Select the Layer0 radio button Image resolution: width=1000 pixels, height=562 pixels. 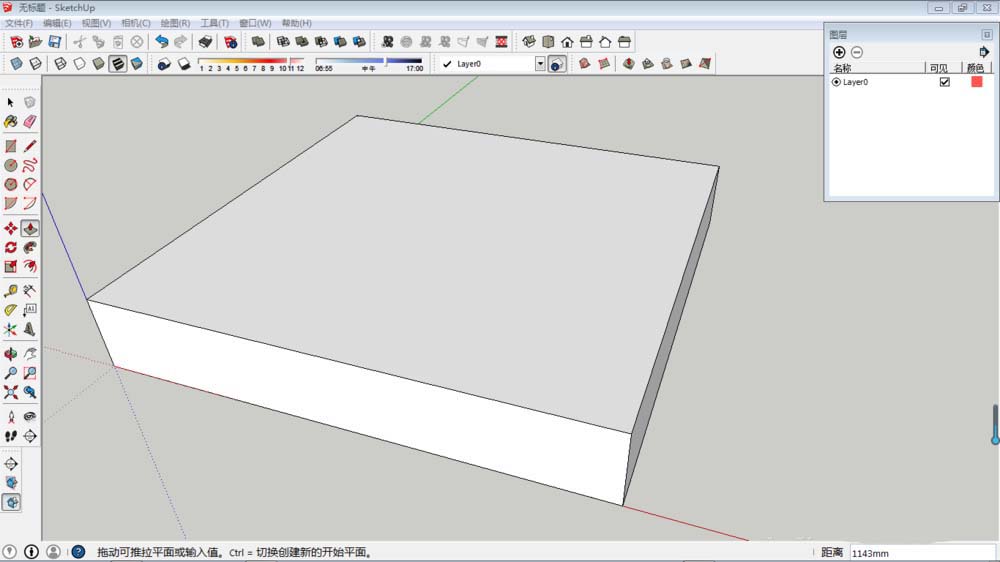pos(836,82)
